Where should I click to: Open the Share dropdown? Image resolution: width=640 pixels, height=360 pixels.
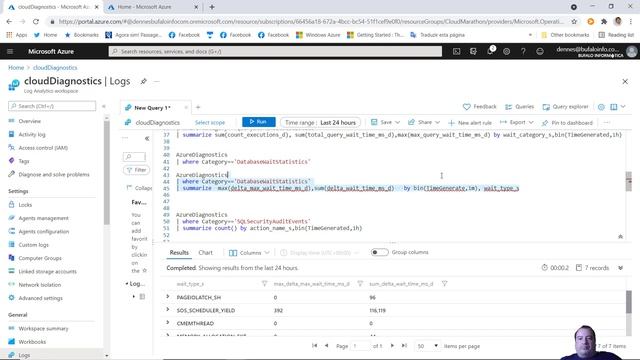tap(424, 122)
